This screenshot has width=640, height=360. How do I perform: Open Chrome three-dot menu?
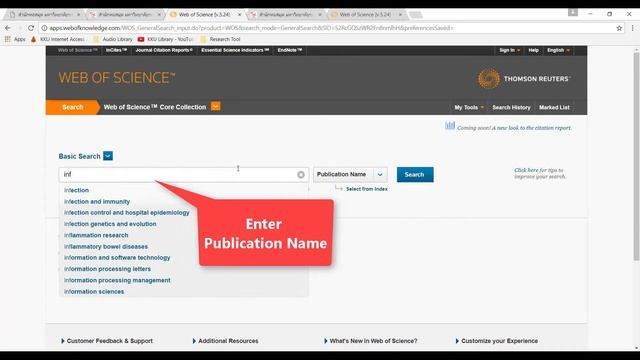tap(633, 28)
